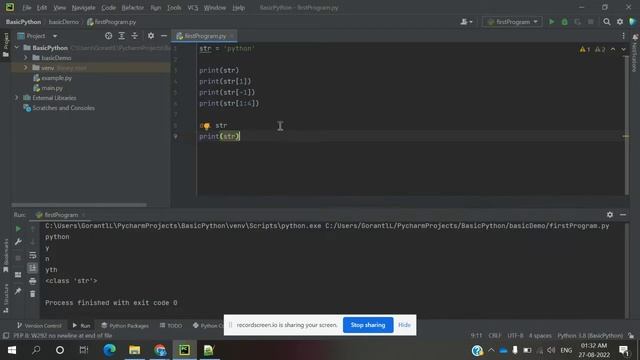Click Hide on the sharing notification

(404, 325)
